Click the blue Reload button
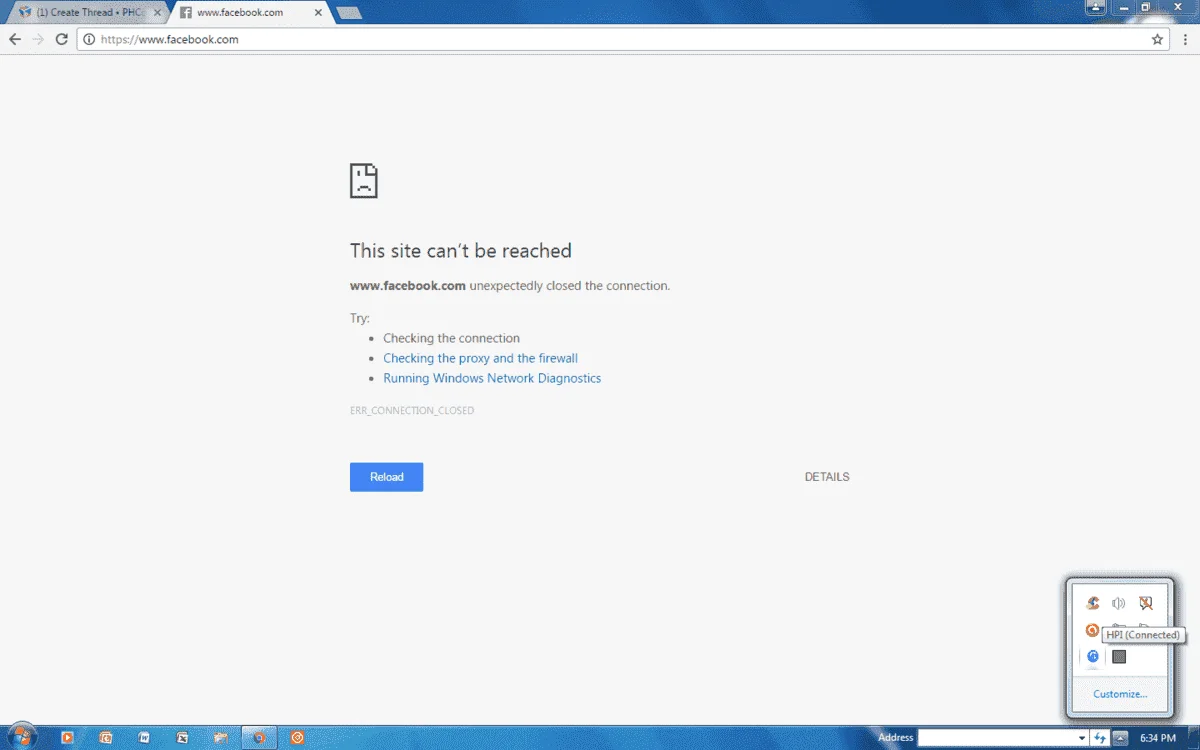1200x750 pixels. click(x=386, y=477)
